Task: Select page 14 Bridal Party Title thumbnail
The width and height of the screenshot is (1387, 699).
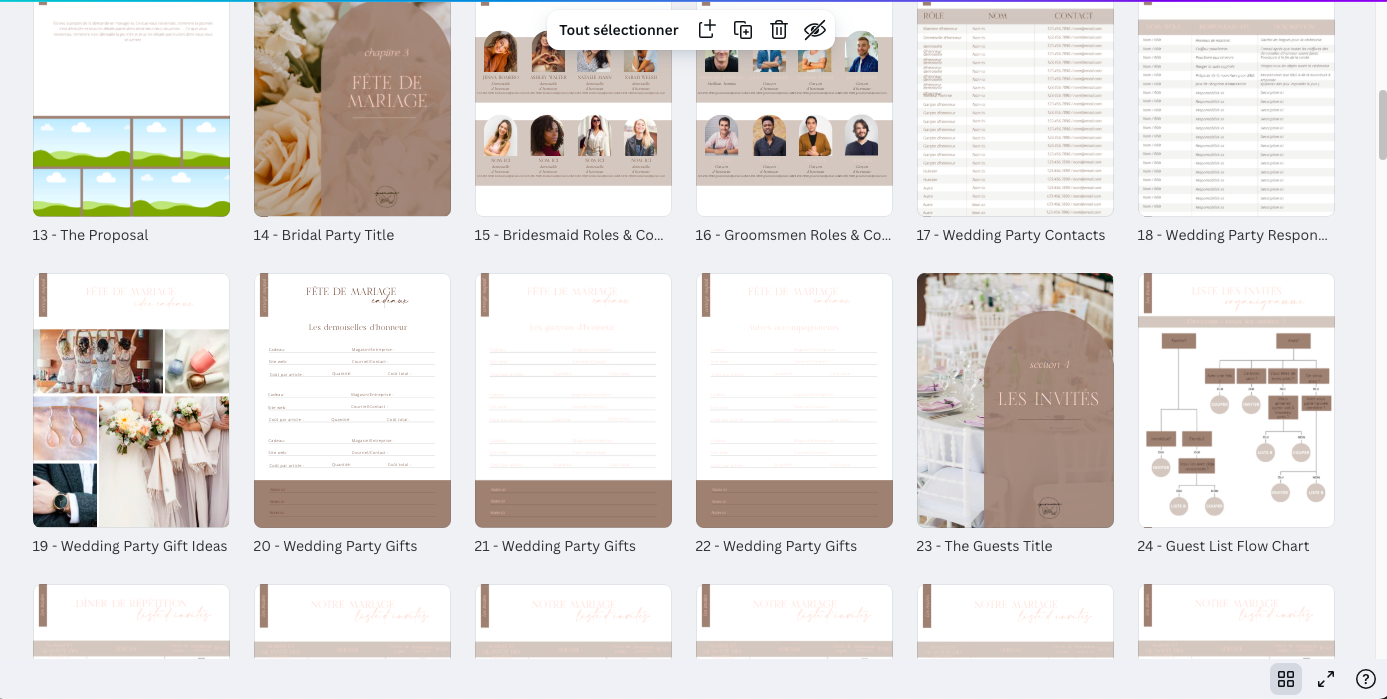Action: click(352, 110)
